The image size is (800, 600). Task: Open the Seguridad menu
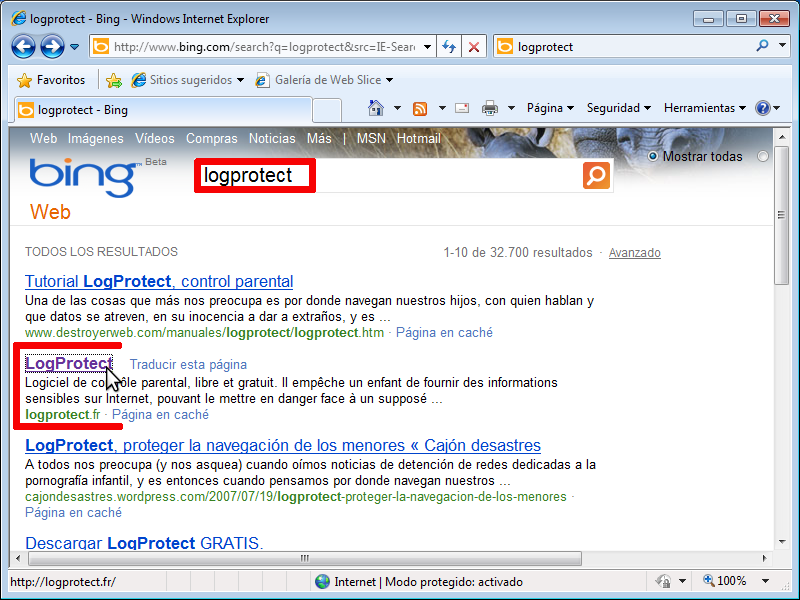[x=618, y=108]
